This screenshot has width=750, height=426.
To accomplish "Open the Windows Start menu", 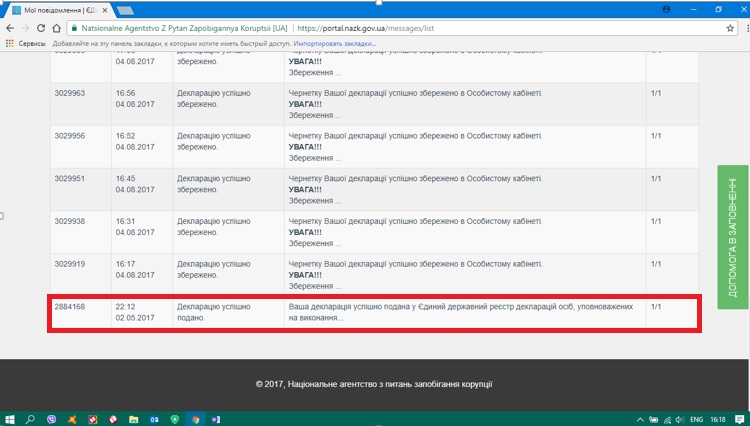I will [9, 418].
